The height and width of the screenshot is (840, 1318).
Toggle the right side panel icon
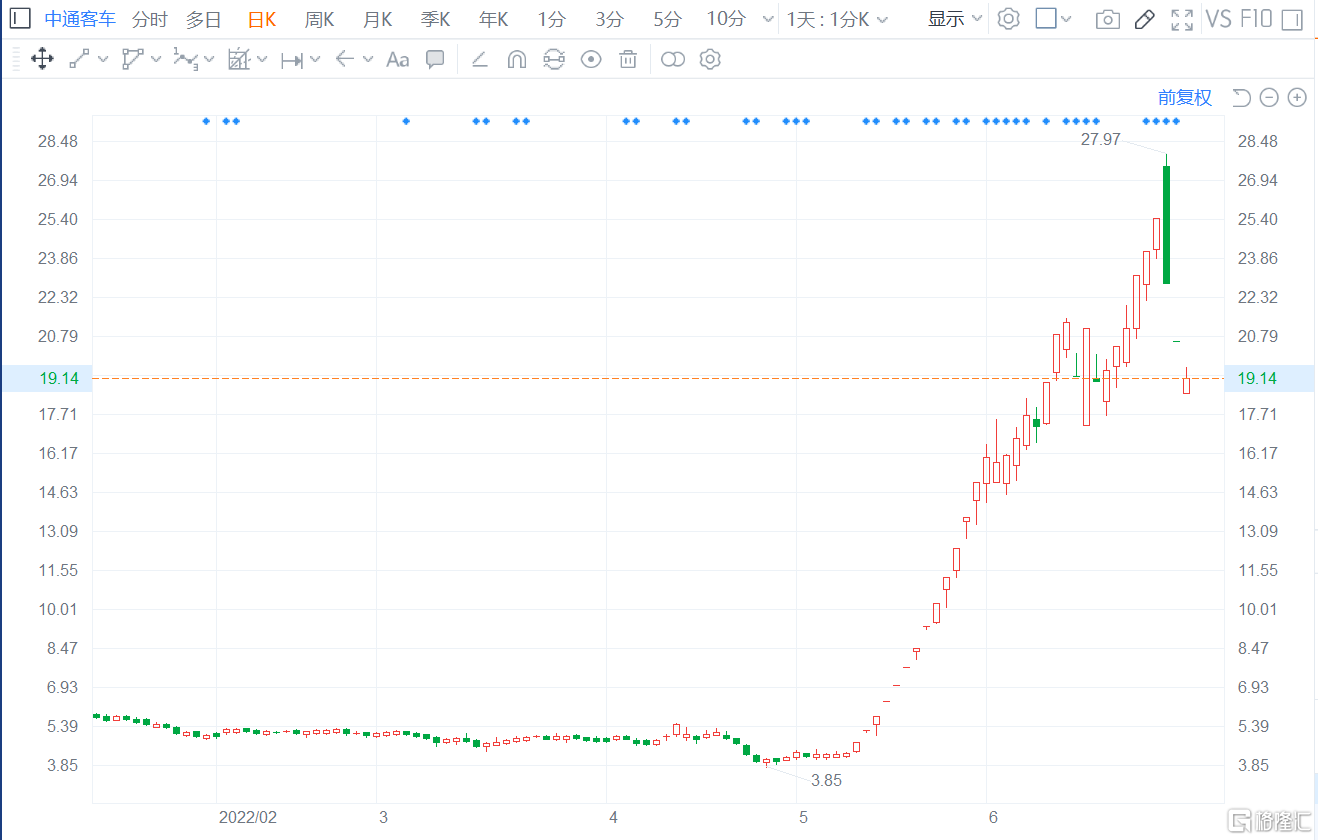[x=1291, y=19]
